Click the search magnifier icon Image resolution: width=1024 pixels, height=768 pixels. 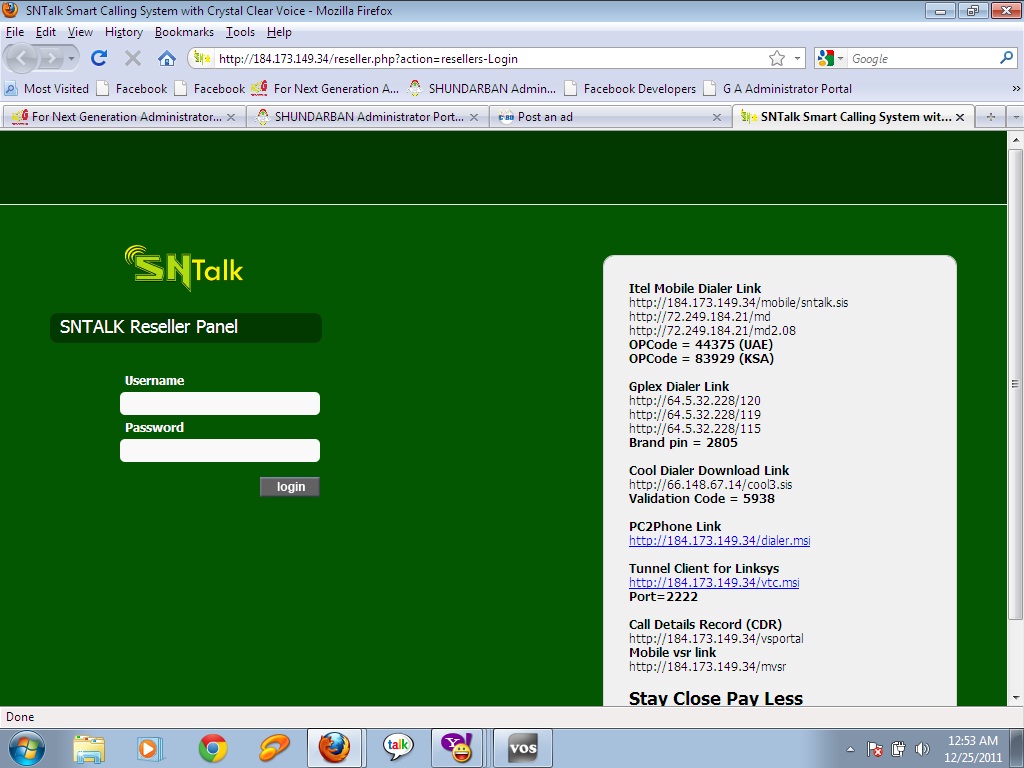tap(1006, 58)
